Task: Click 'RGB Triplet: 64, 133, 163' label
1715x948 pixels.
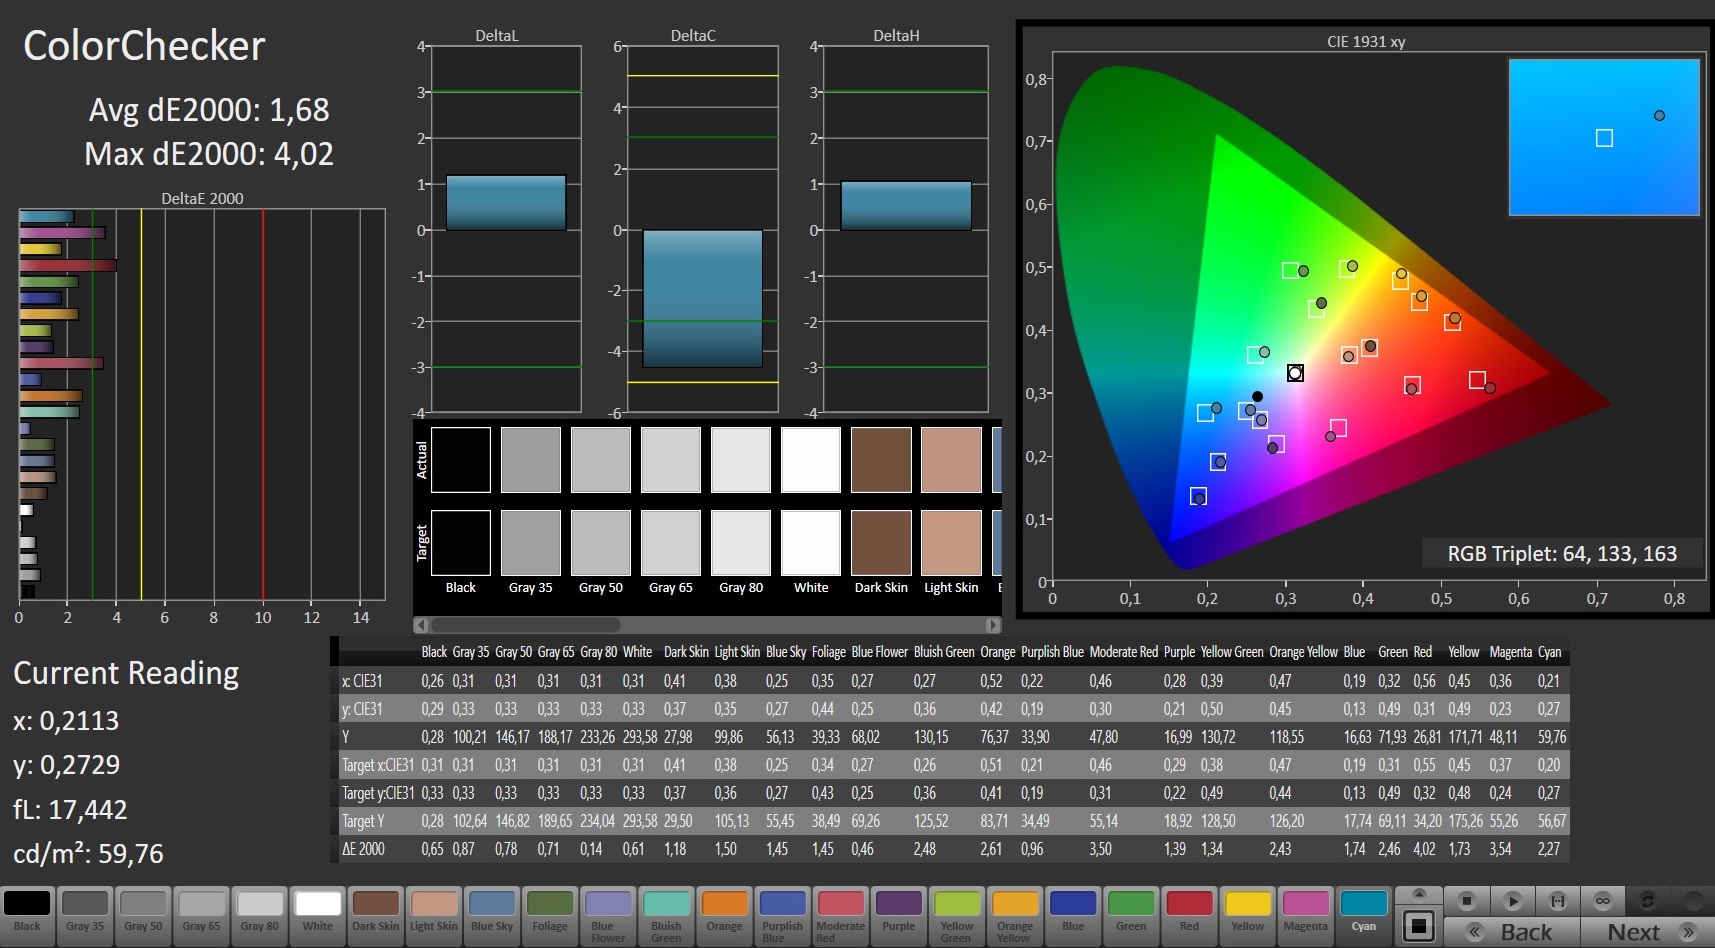Action: coord(1562,554)
